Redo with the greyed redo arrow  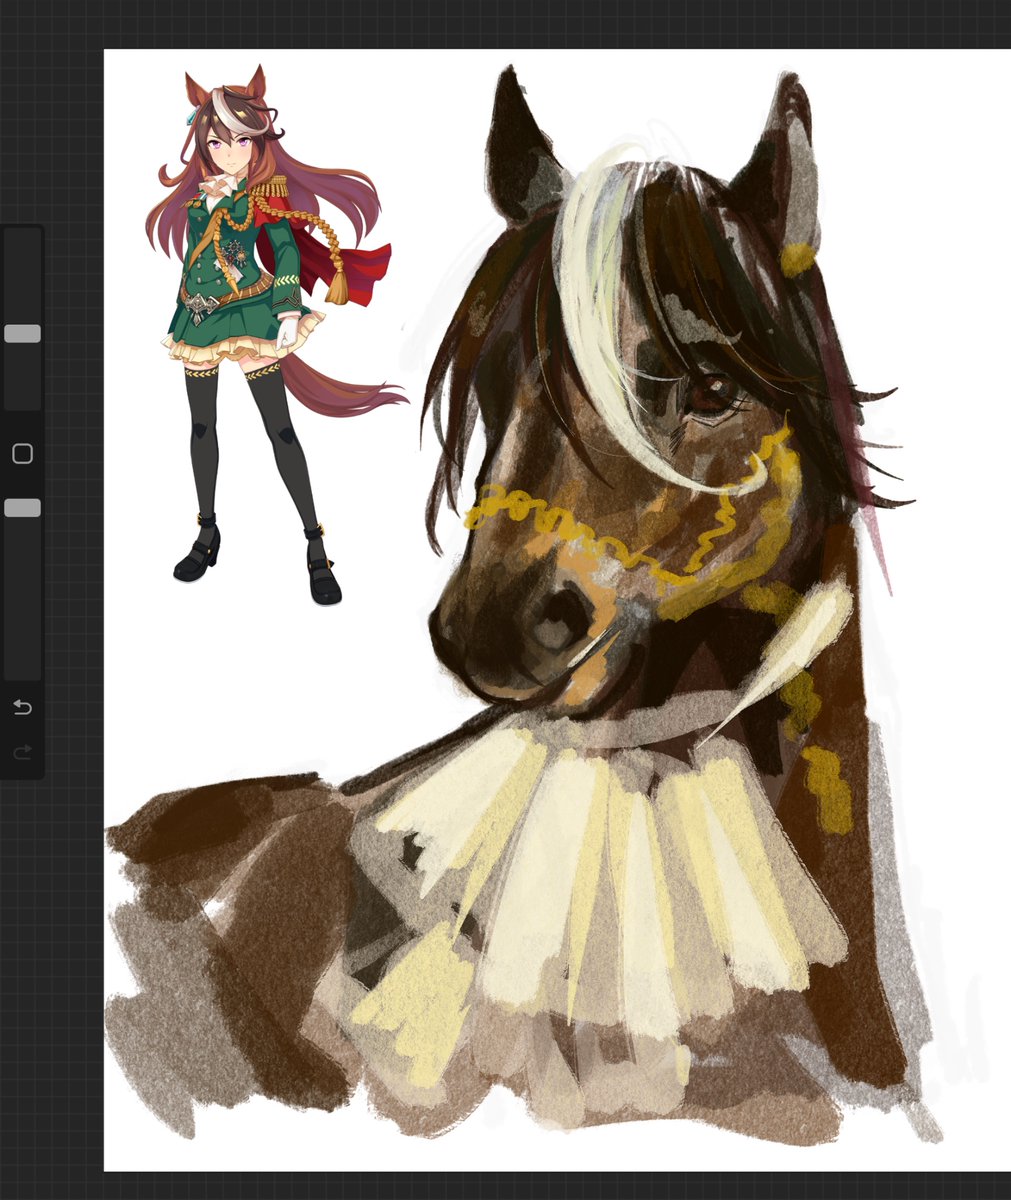tap(22, 751)
